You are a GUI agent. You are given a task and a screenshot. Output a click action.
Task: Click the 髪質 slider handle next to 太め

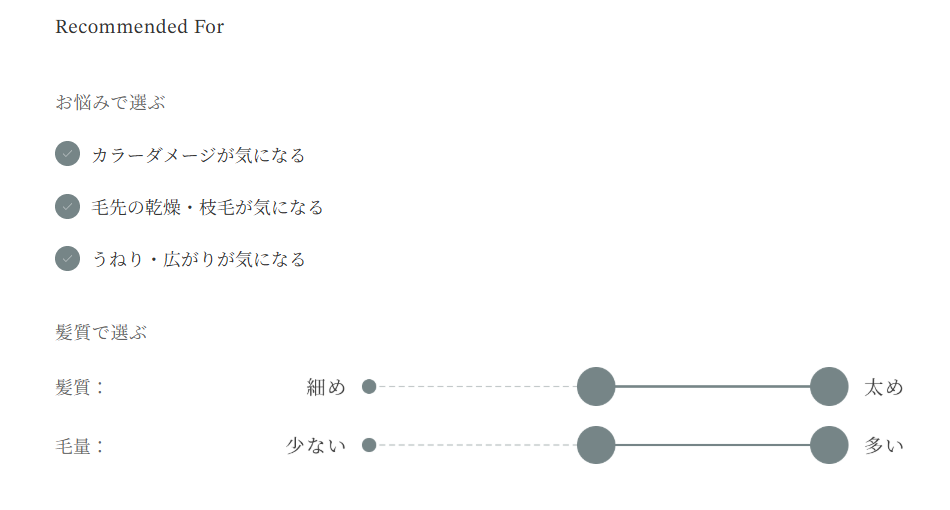(x=829, y=387)
